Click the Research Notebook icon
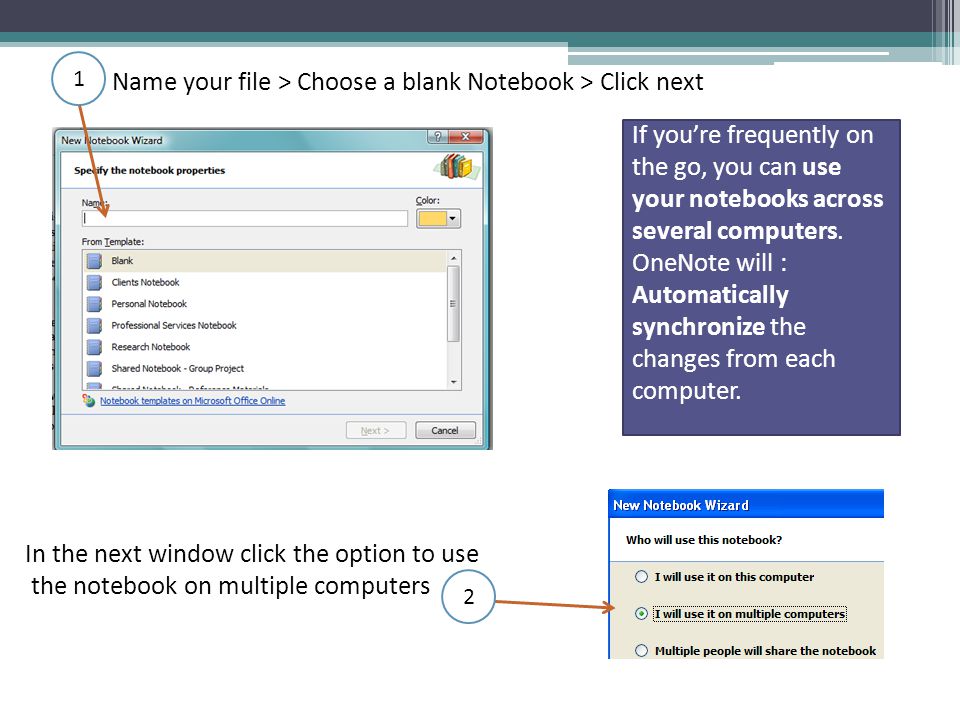The height and width of the screenshot is (720, 960). (x=94, y=347)
